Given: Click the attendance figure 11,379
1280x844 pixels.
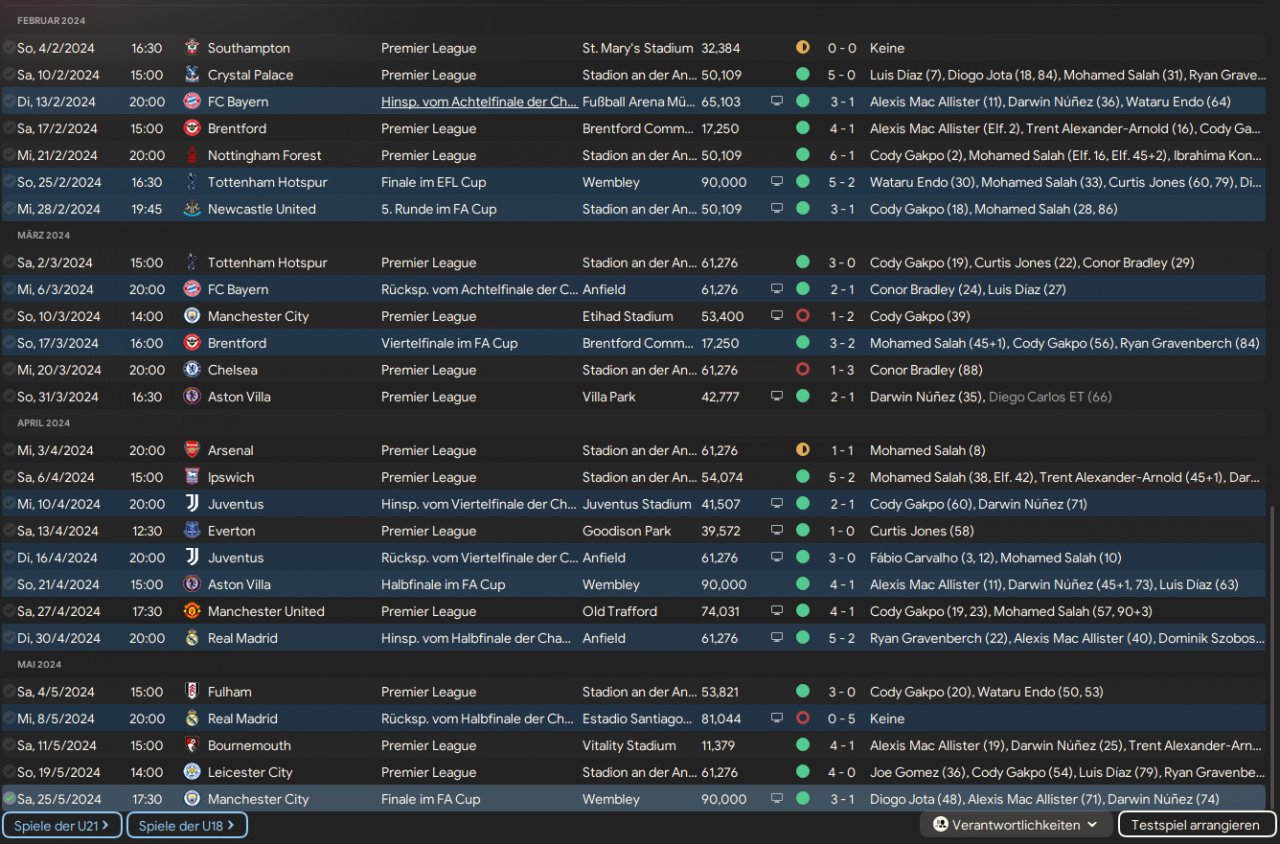Looking at the screenshot, I should point(720,745).
